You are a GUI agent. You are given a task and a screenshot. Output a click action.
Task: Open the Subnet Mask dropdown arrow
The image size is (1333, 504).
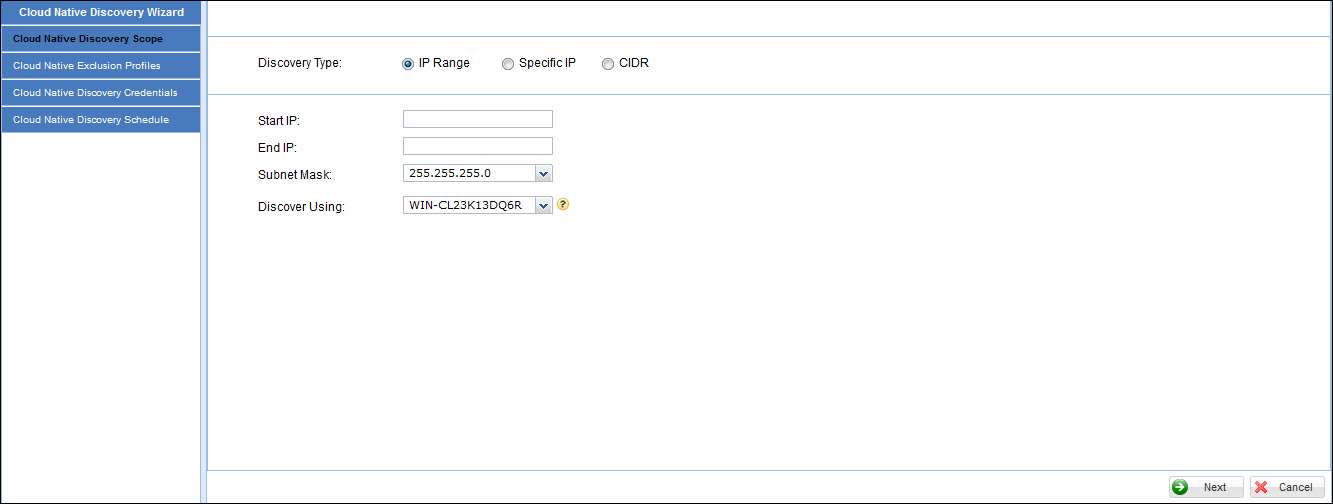coord(543,174)
